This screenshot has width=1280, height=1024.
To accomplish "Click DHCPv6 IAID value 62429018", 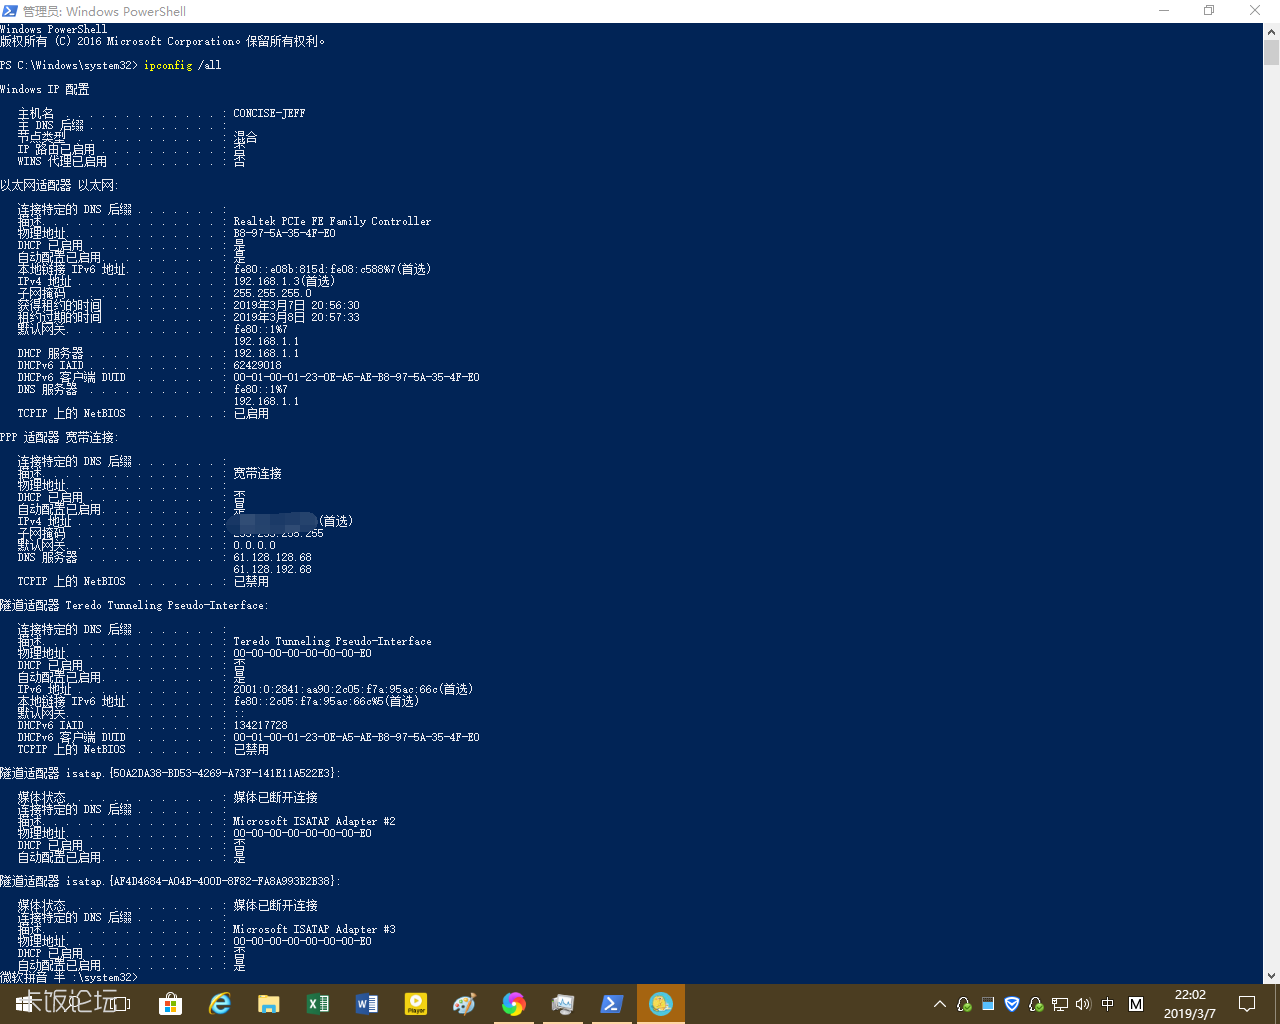I will 257,365.
